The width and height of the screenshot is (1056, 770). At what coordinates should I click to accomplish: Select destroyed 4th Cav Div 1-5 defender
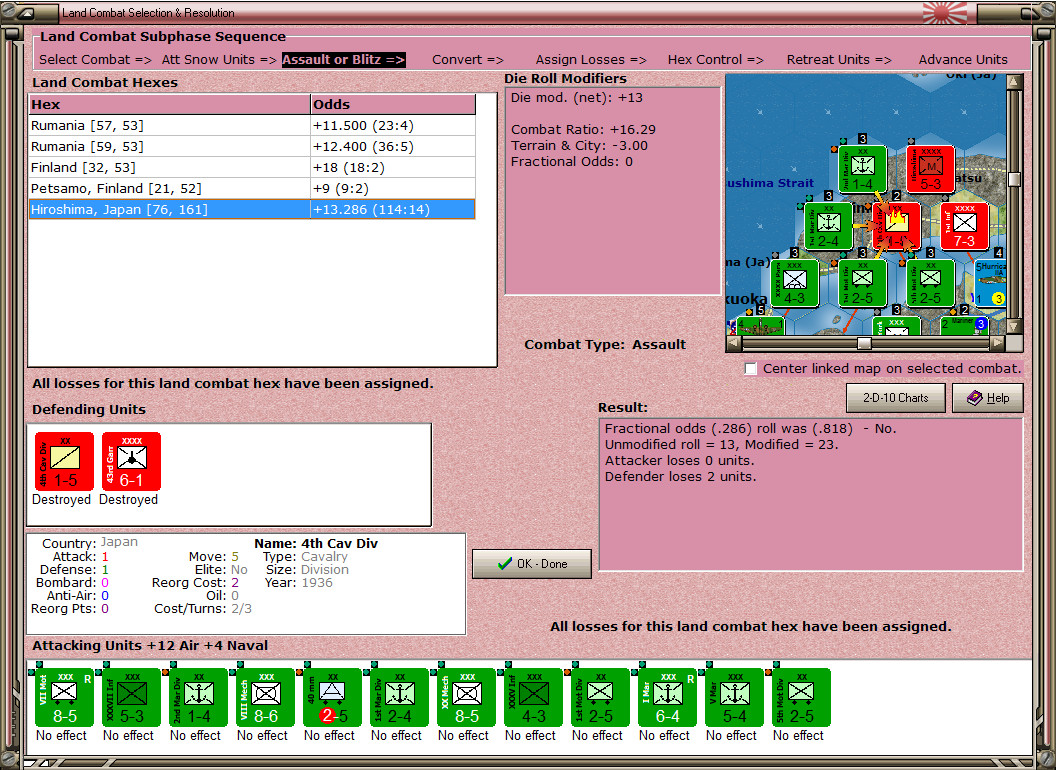[x=64, y=461]
